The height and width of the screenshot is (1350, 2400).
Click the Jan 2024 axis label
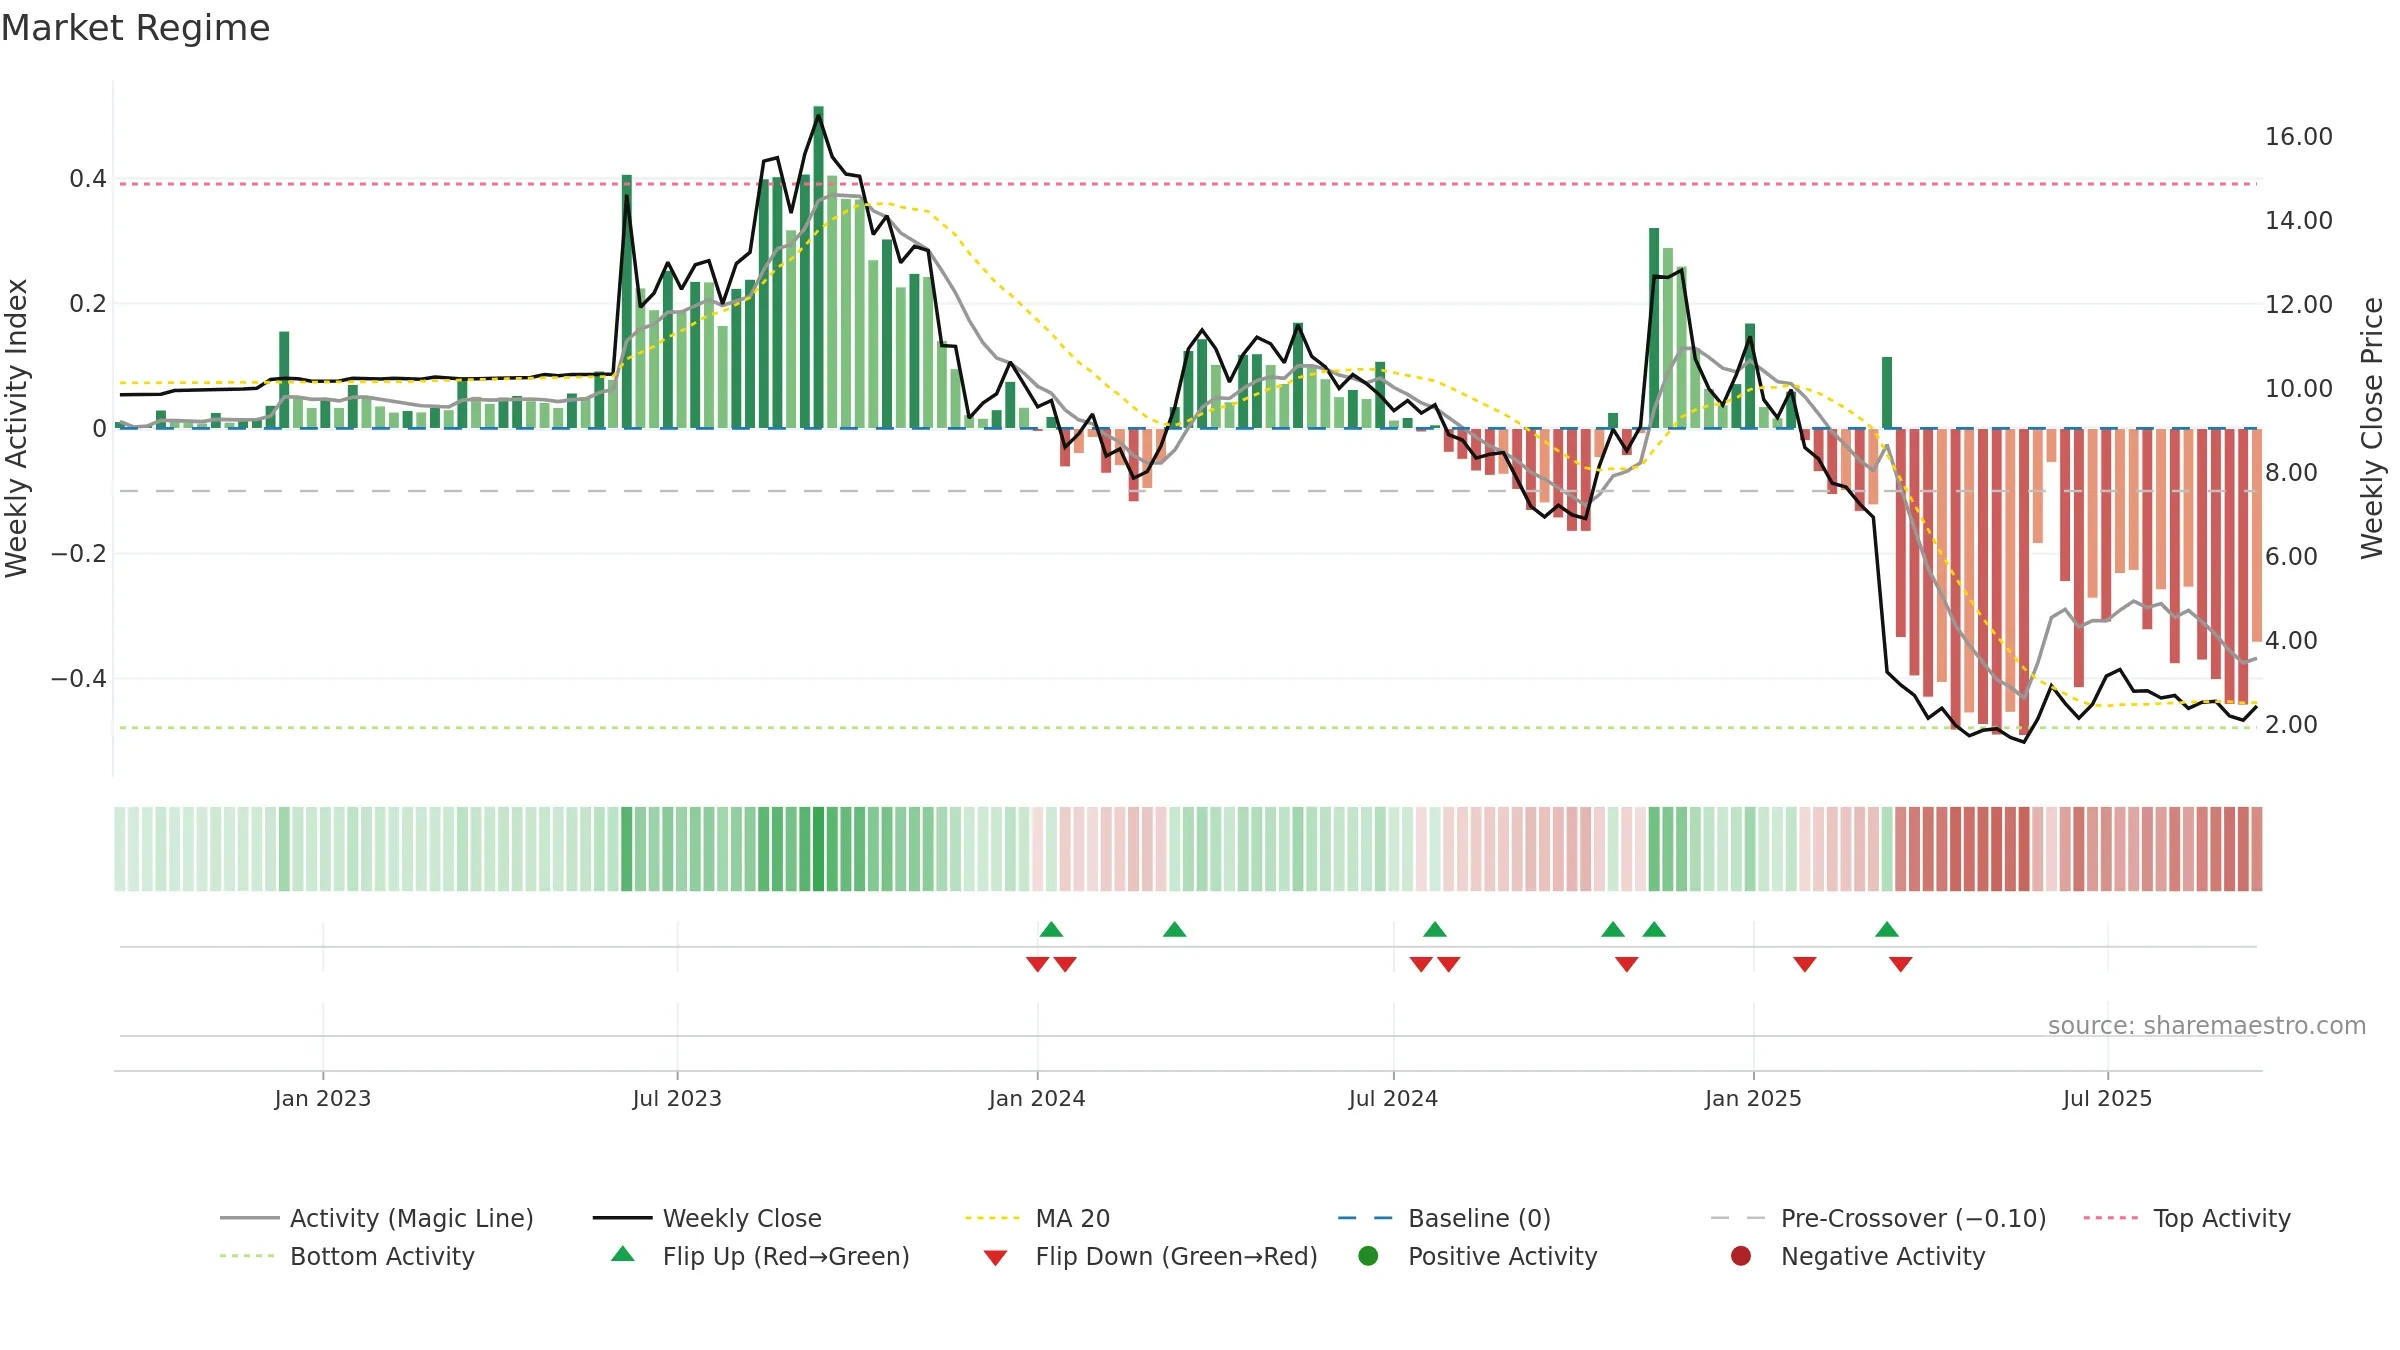pos(1037,1098)
